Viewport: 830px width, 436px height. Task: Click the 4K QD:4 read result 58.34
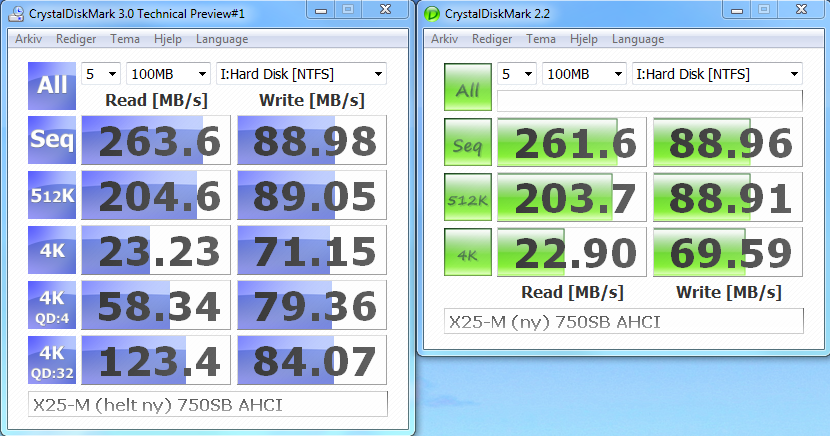[156, 305]
